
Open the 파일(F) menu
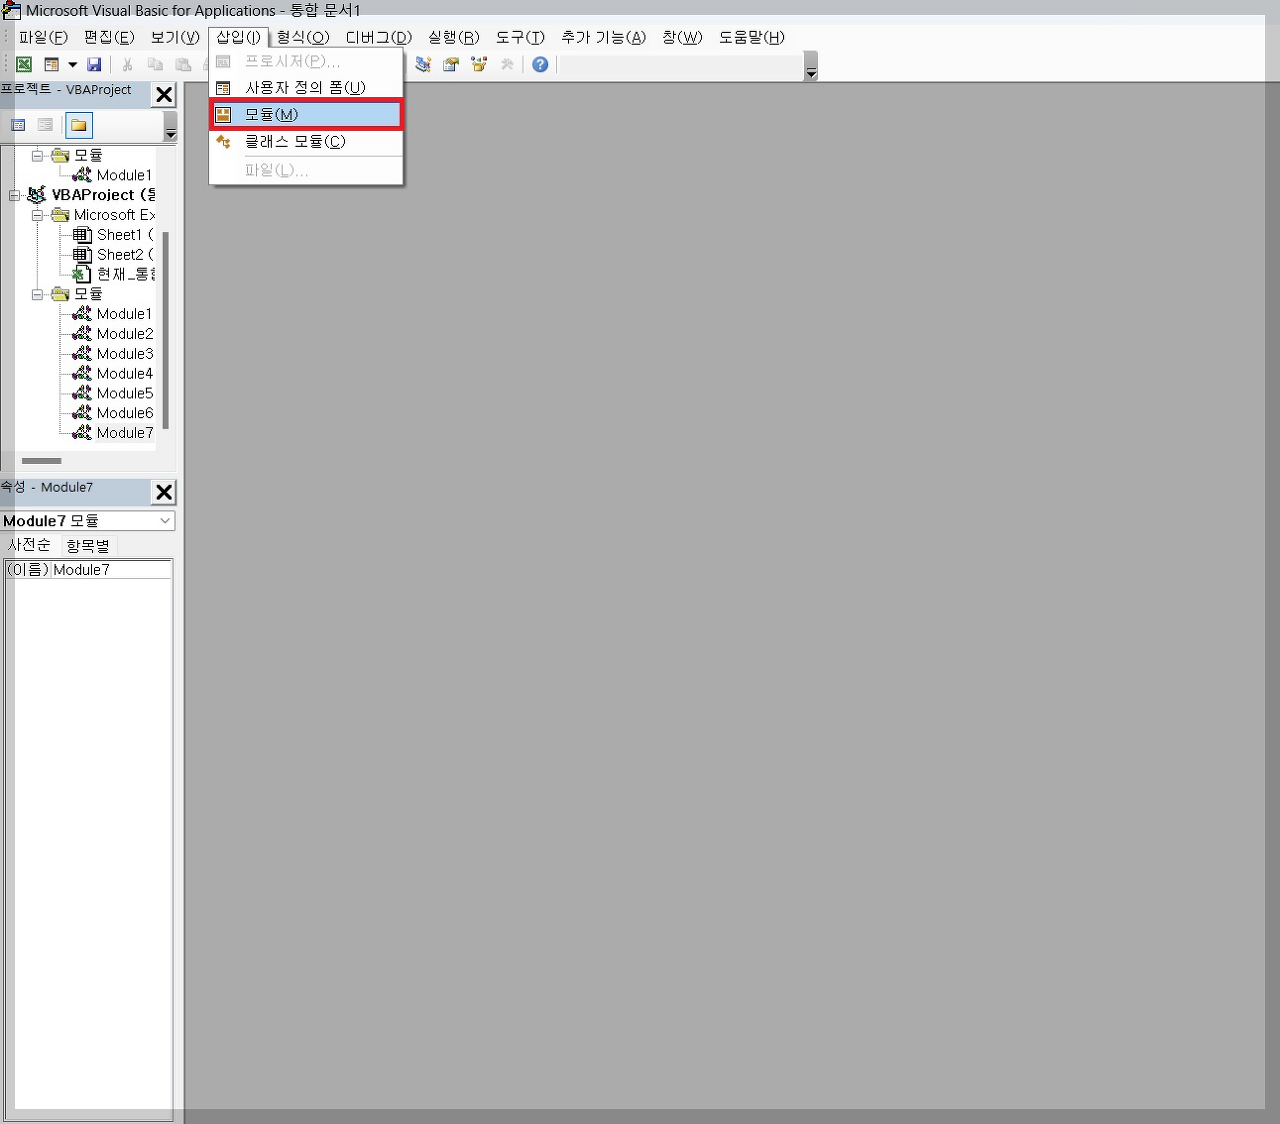tap(43, 37)
